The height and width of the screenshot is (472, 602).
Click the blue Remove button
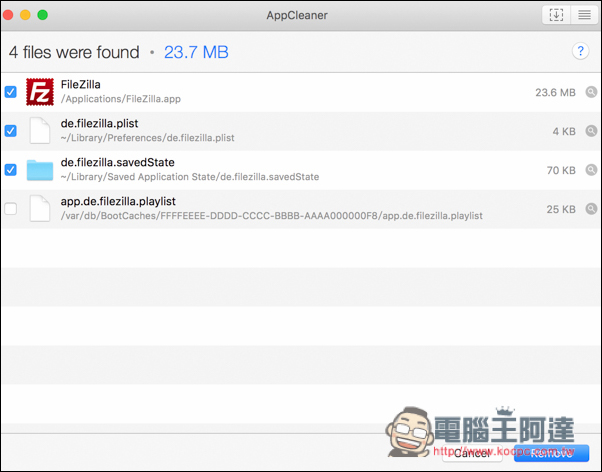pos(551,454)
